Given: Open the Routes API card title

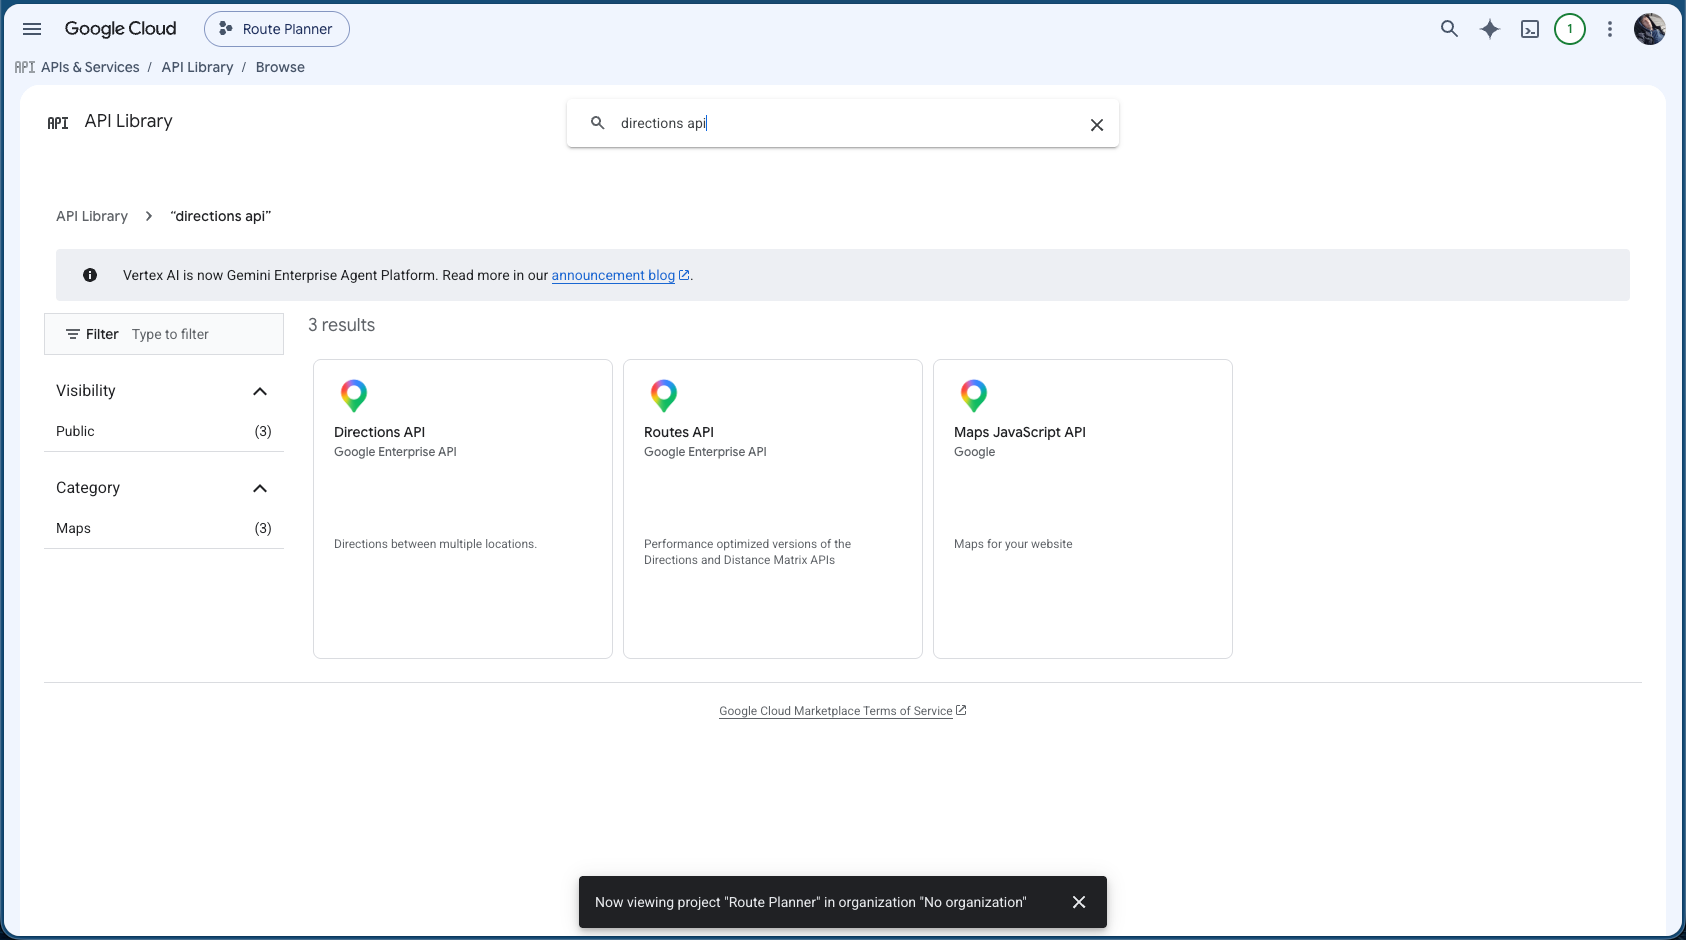Looking at the screenshot, I should point(679,432).
